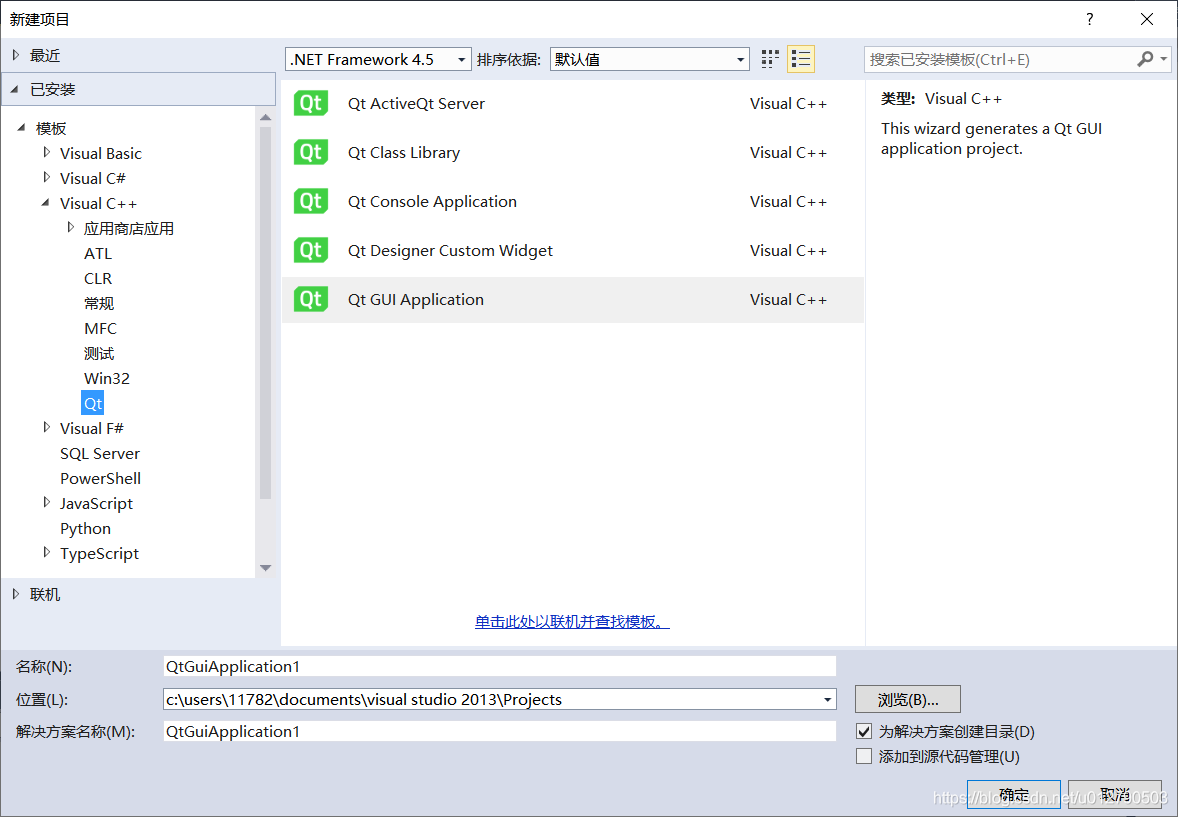
Task: Click the tree scrollbar down arrow
Action: pyautogui.click(x=265, y=568)
